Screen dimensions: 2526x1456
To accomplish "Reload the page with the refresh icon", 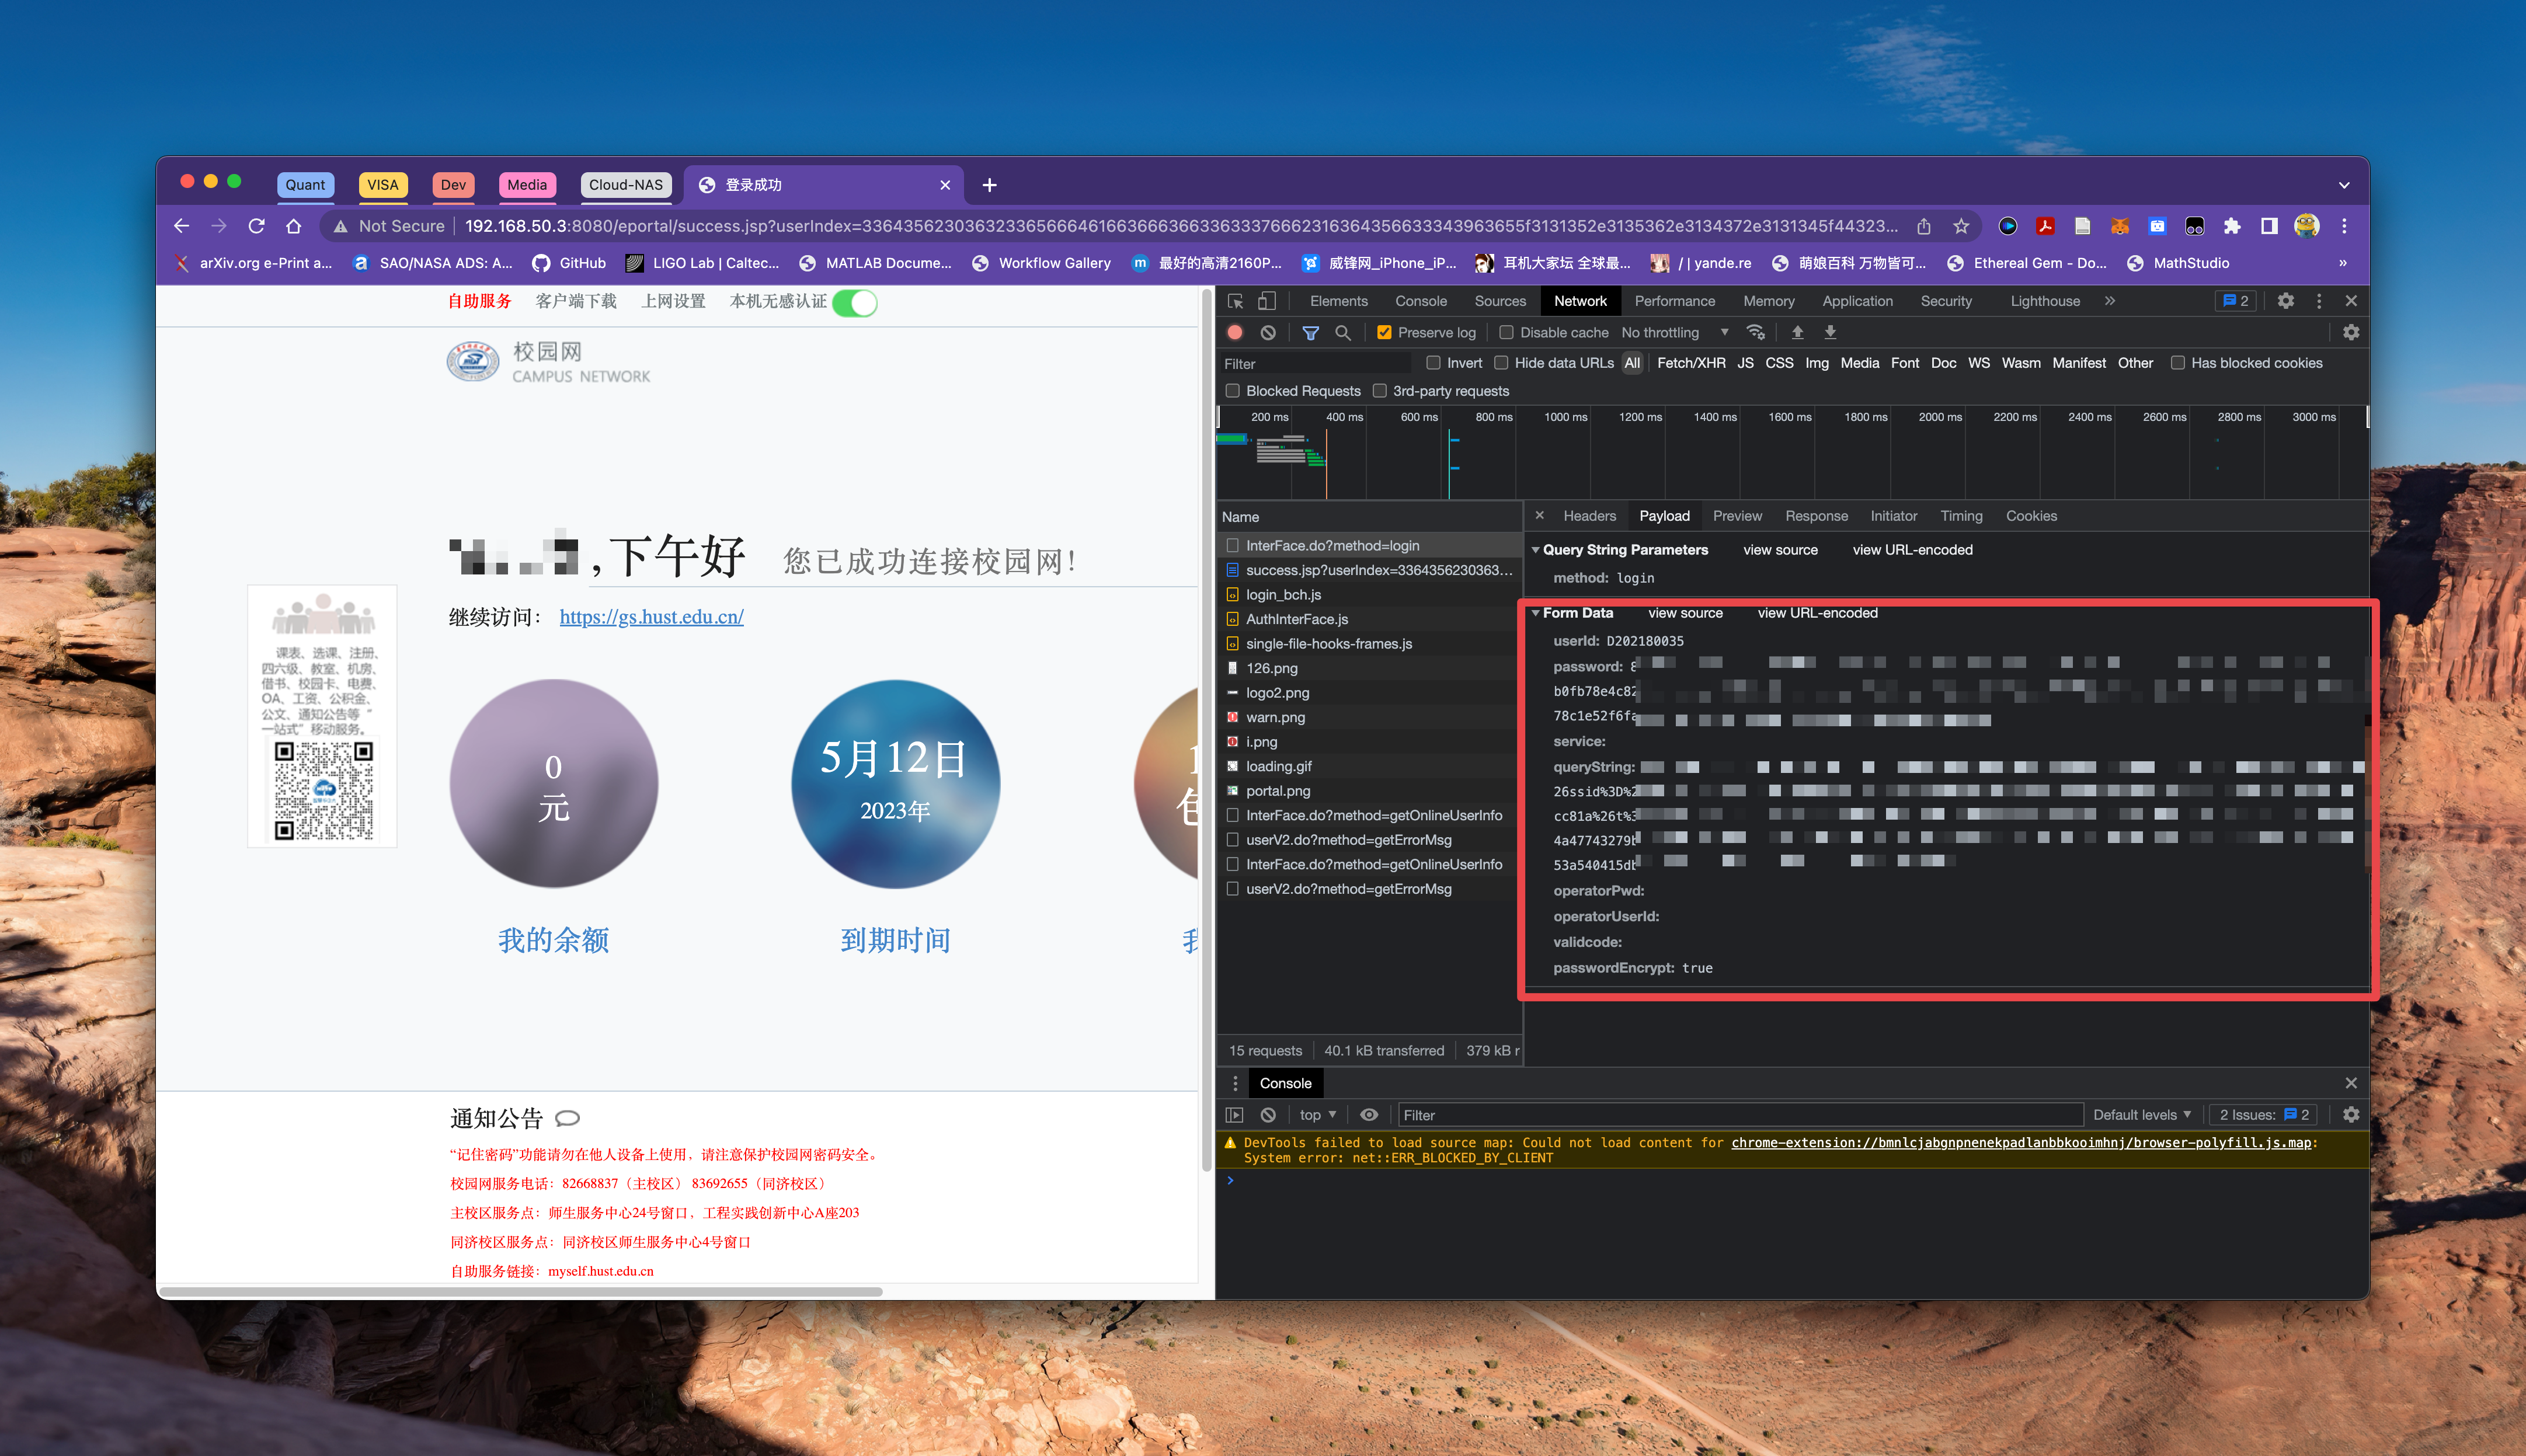I will click(256, 226).
